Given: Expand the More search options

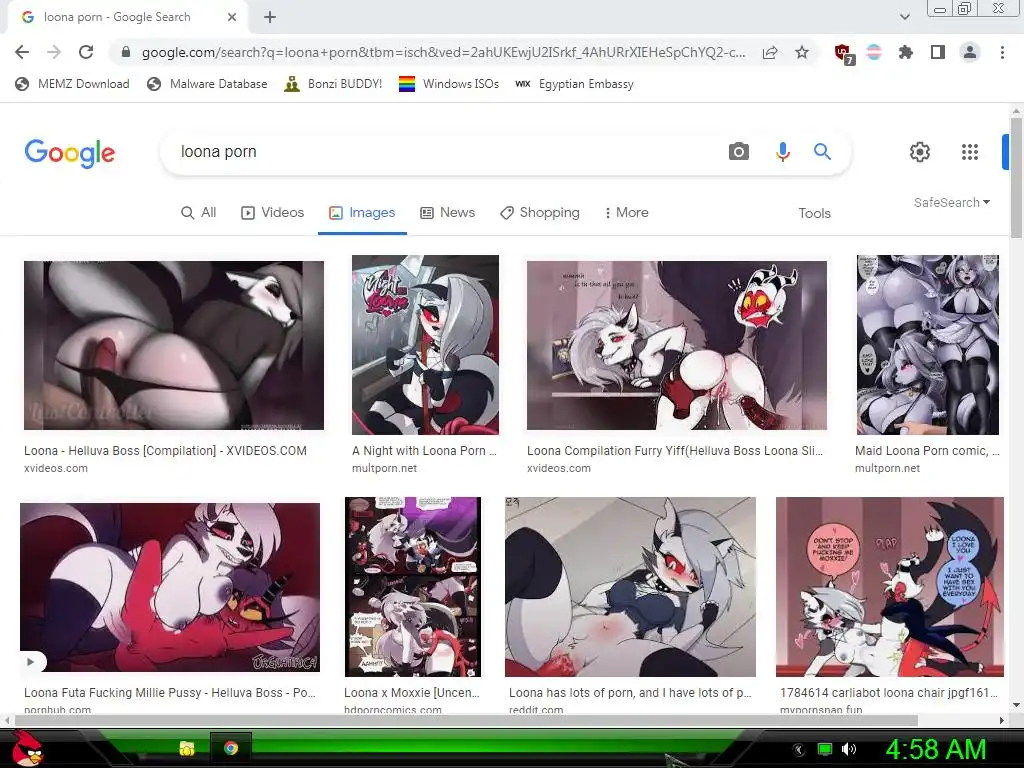Looking at the screenshot, I should 626,212.
